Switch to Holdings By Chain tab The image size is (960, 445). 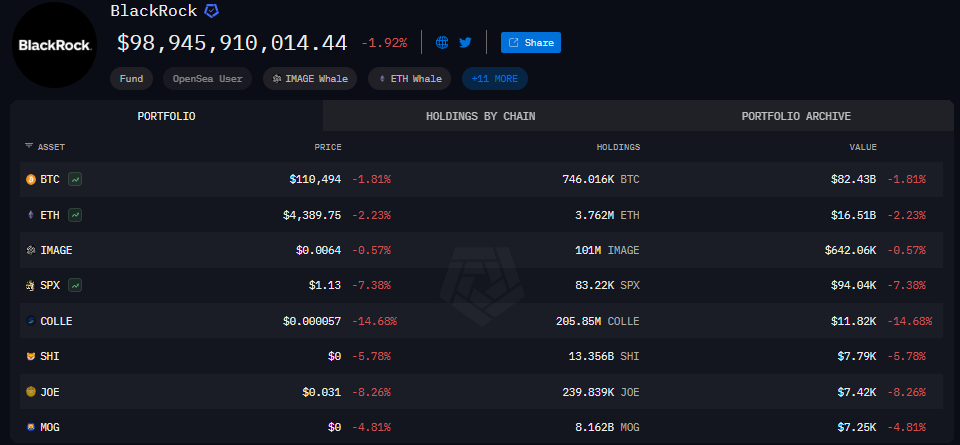[480, 116]
